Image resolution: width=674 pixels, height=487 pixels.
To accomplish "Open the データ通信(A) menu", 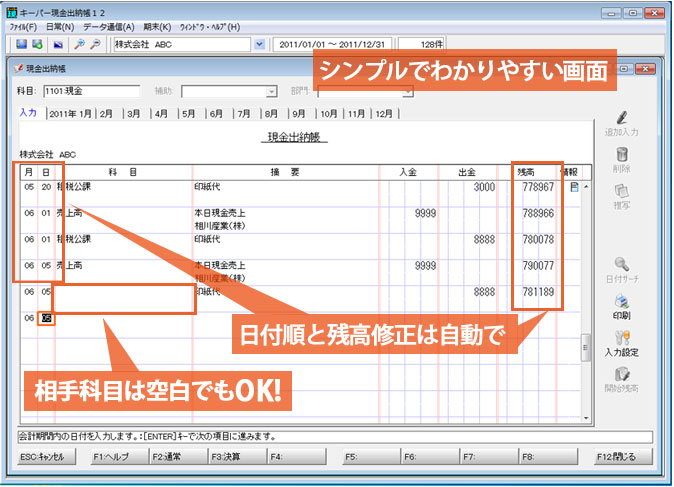I will point(109,27).
